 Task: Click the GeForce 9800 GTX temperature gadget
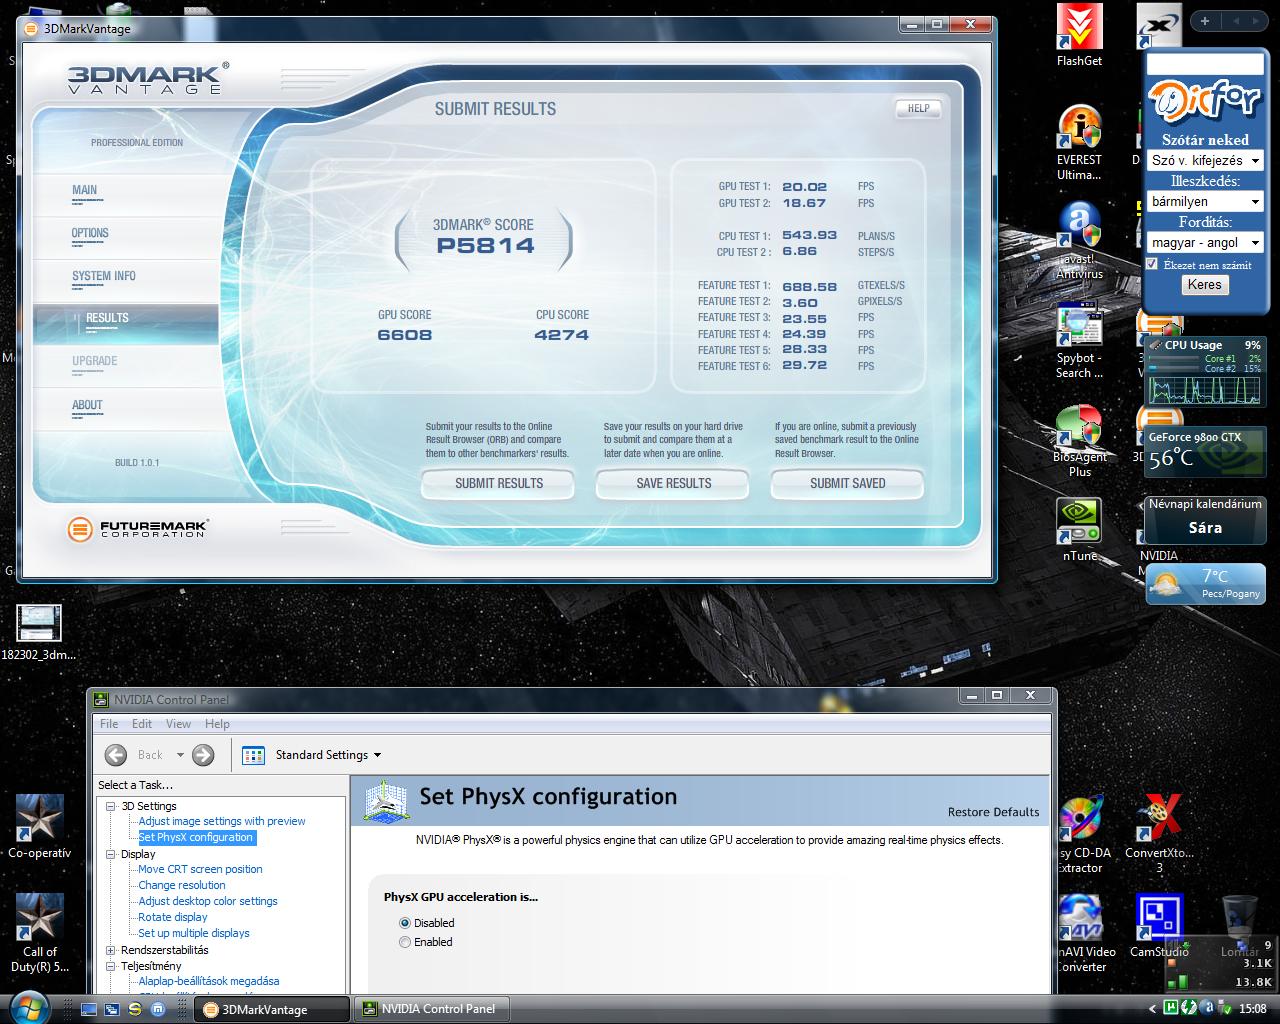(x=1205, y=452)
